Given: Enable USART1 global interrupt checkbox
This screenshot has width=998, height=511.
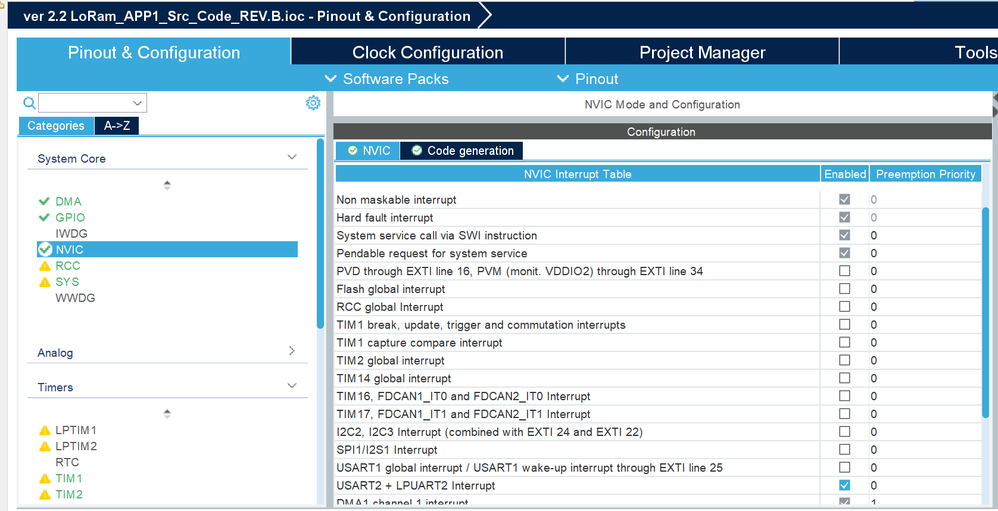Looking at the screenshot, I should pos(844,467).
